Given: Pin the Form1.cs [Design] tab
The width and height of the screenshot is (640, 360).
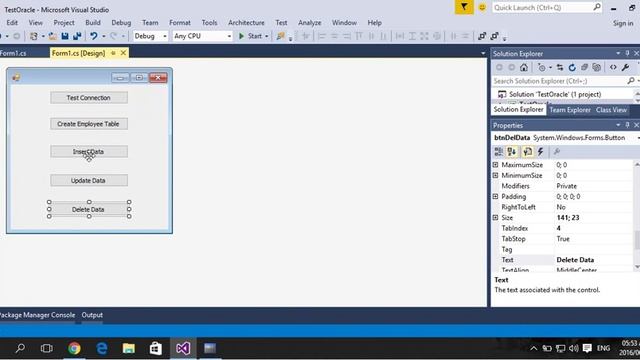Looking at the screenshot, I should click(x=113, y=53).
